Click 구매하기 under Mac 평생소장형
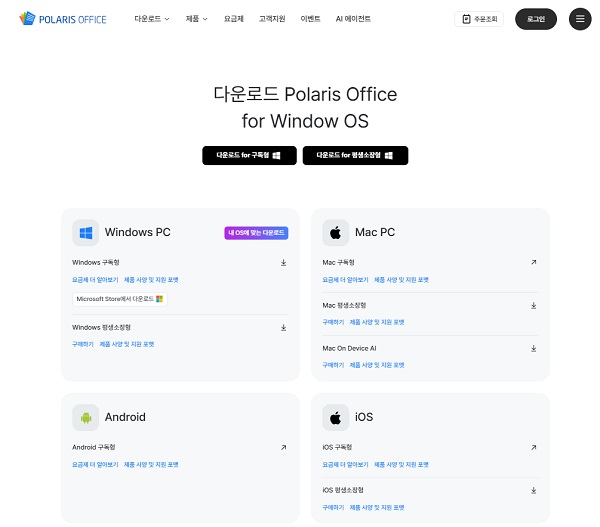Screen dimensions: 600x527 pos(333,322)
